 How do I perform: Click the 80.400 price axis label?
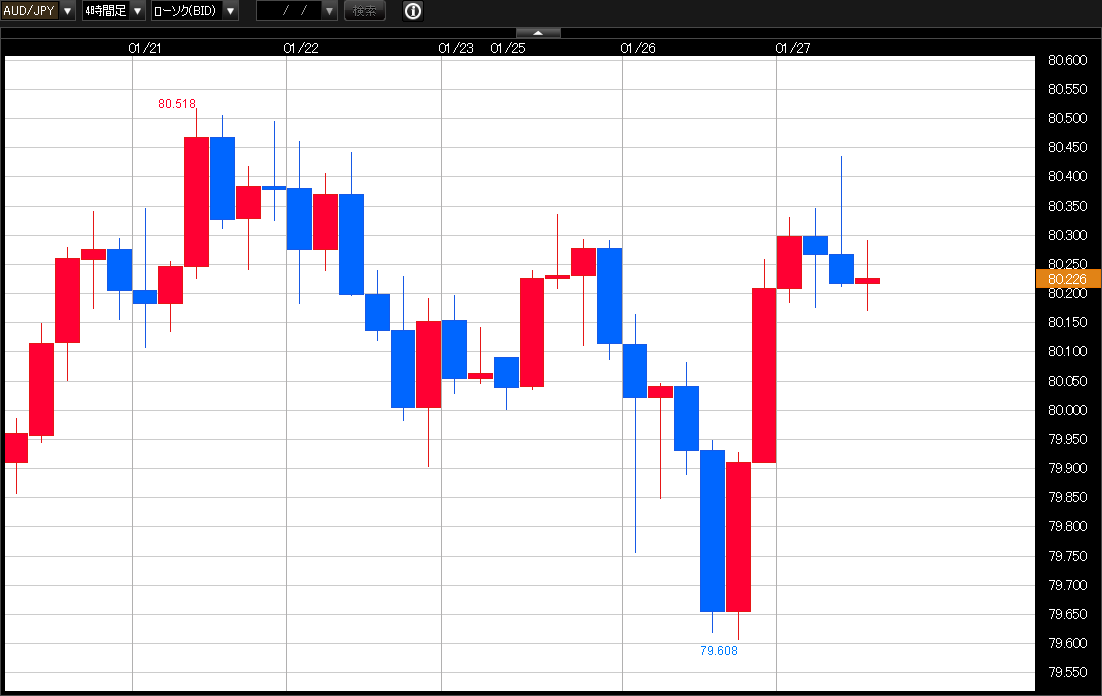point(1068,176)
